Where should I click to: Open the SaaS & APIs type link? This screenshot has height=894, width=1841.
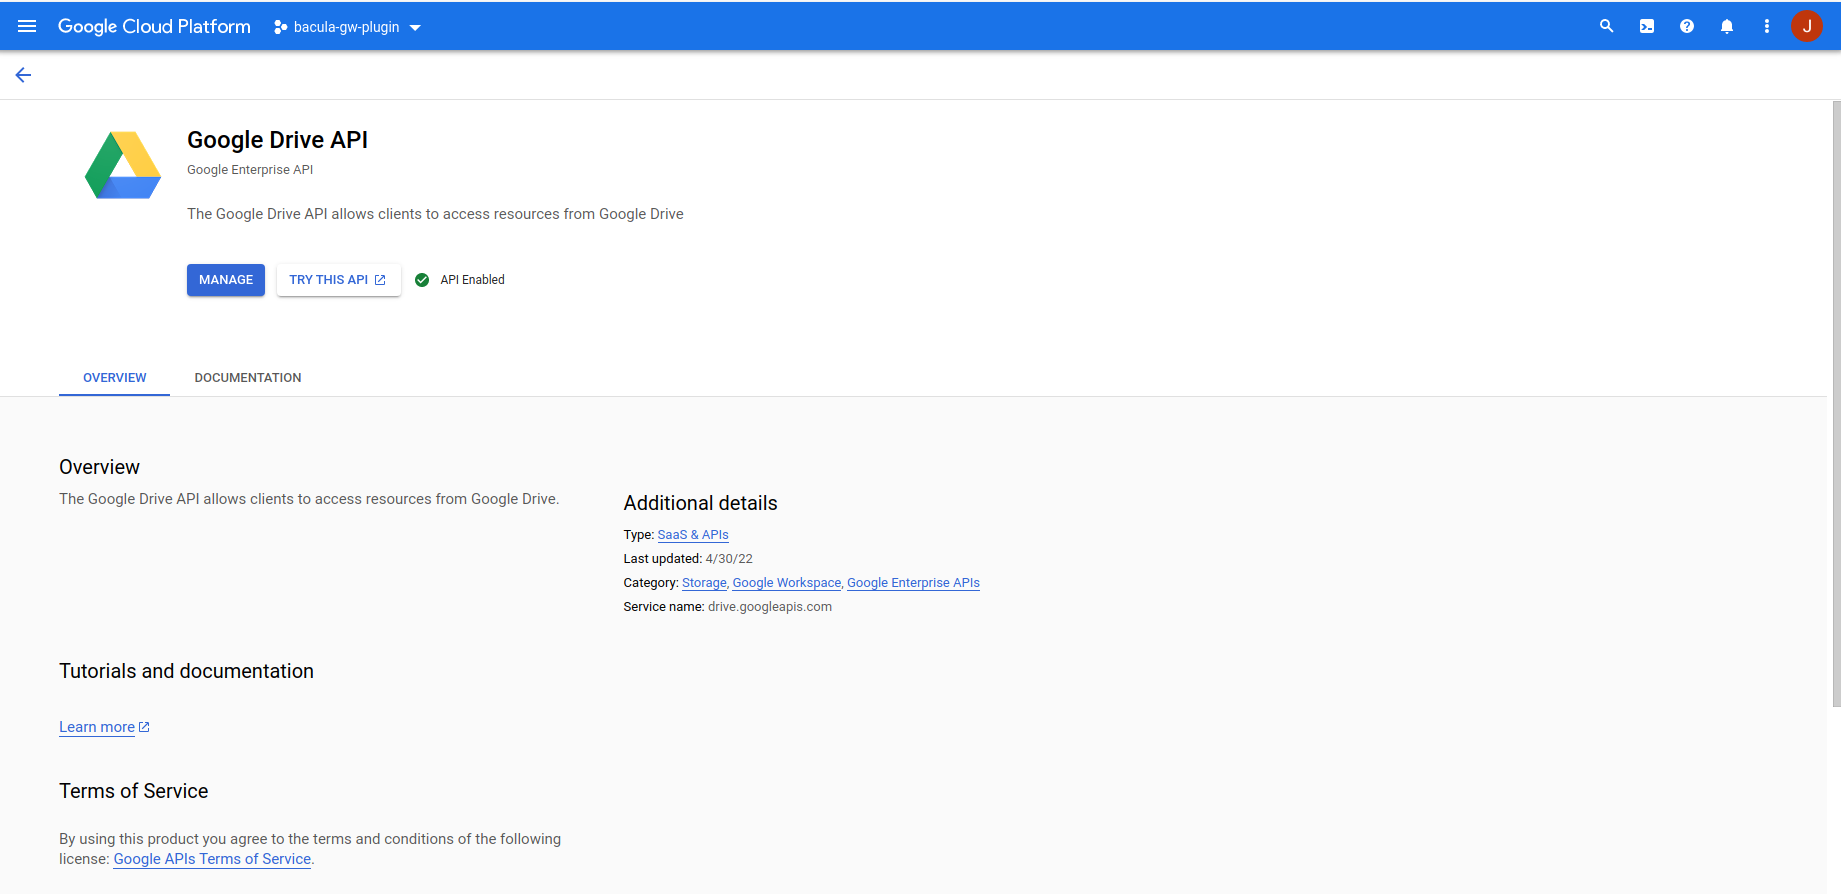tap(693, 535)
